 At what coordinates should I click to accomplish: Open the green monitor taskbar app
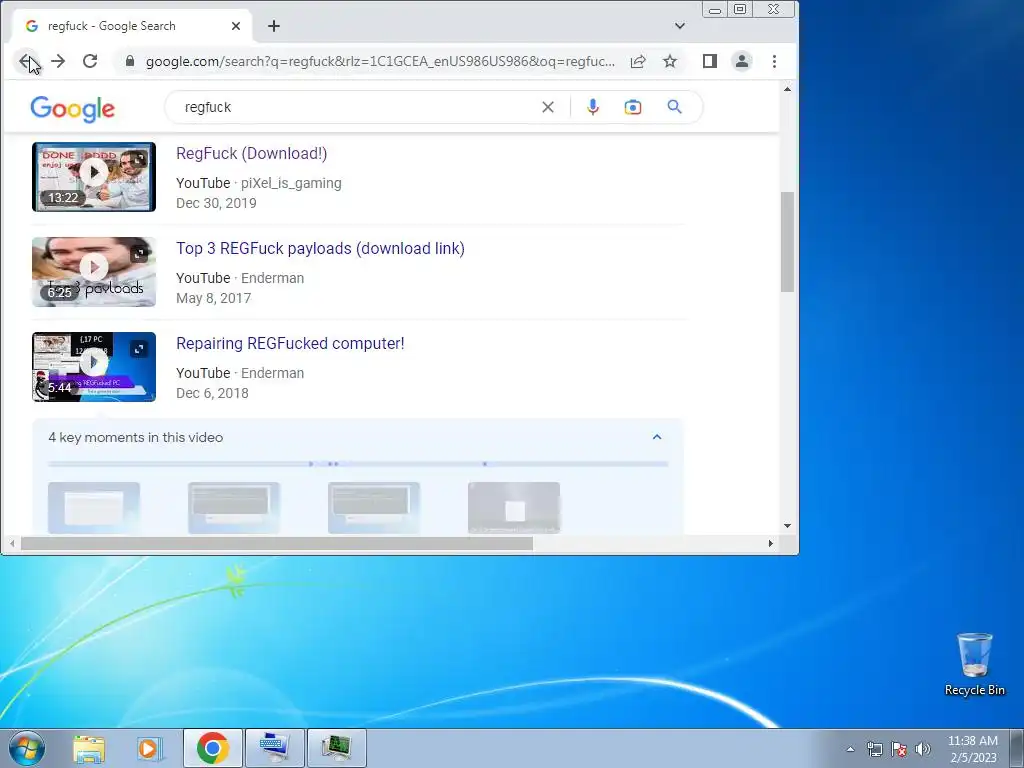[336, 748]
